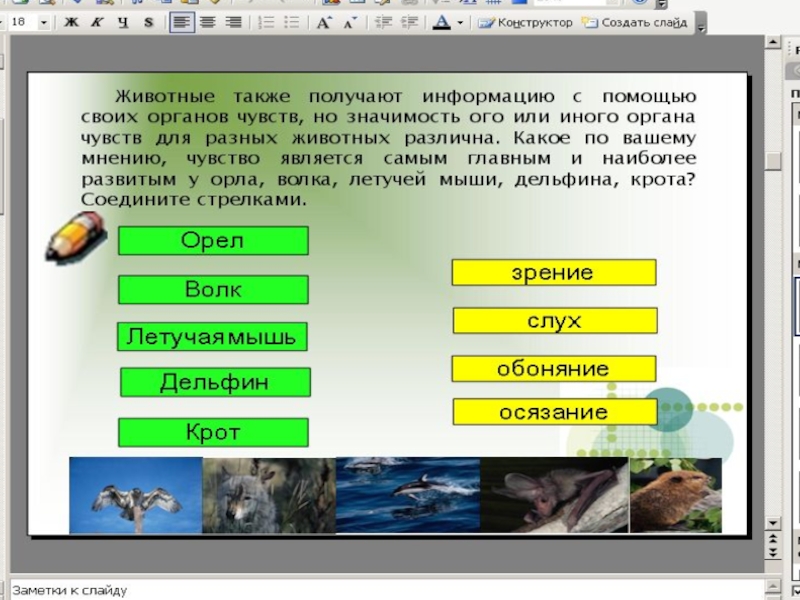Apply numbered list formatting

(x=266, y=22)
